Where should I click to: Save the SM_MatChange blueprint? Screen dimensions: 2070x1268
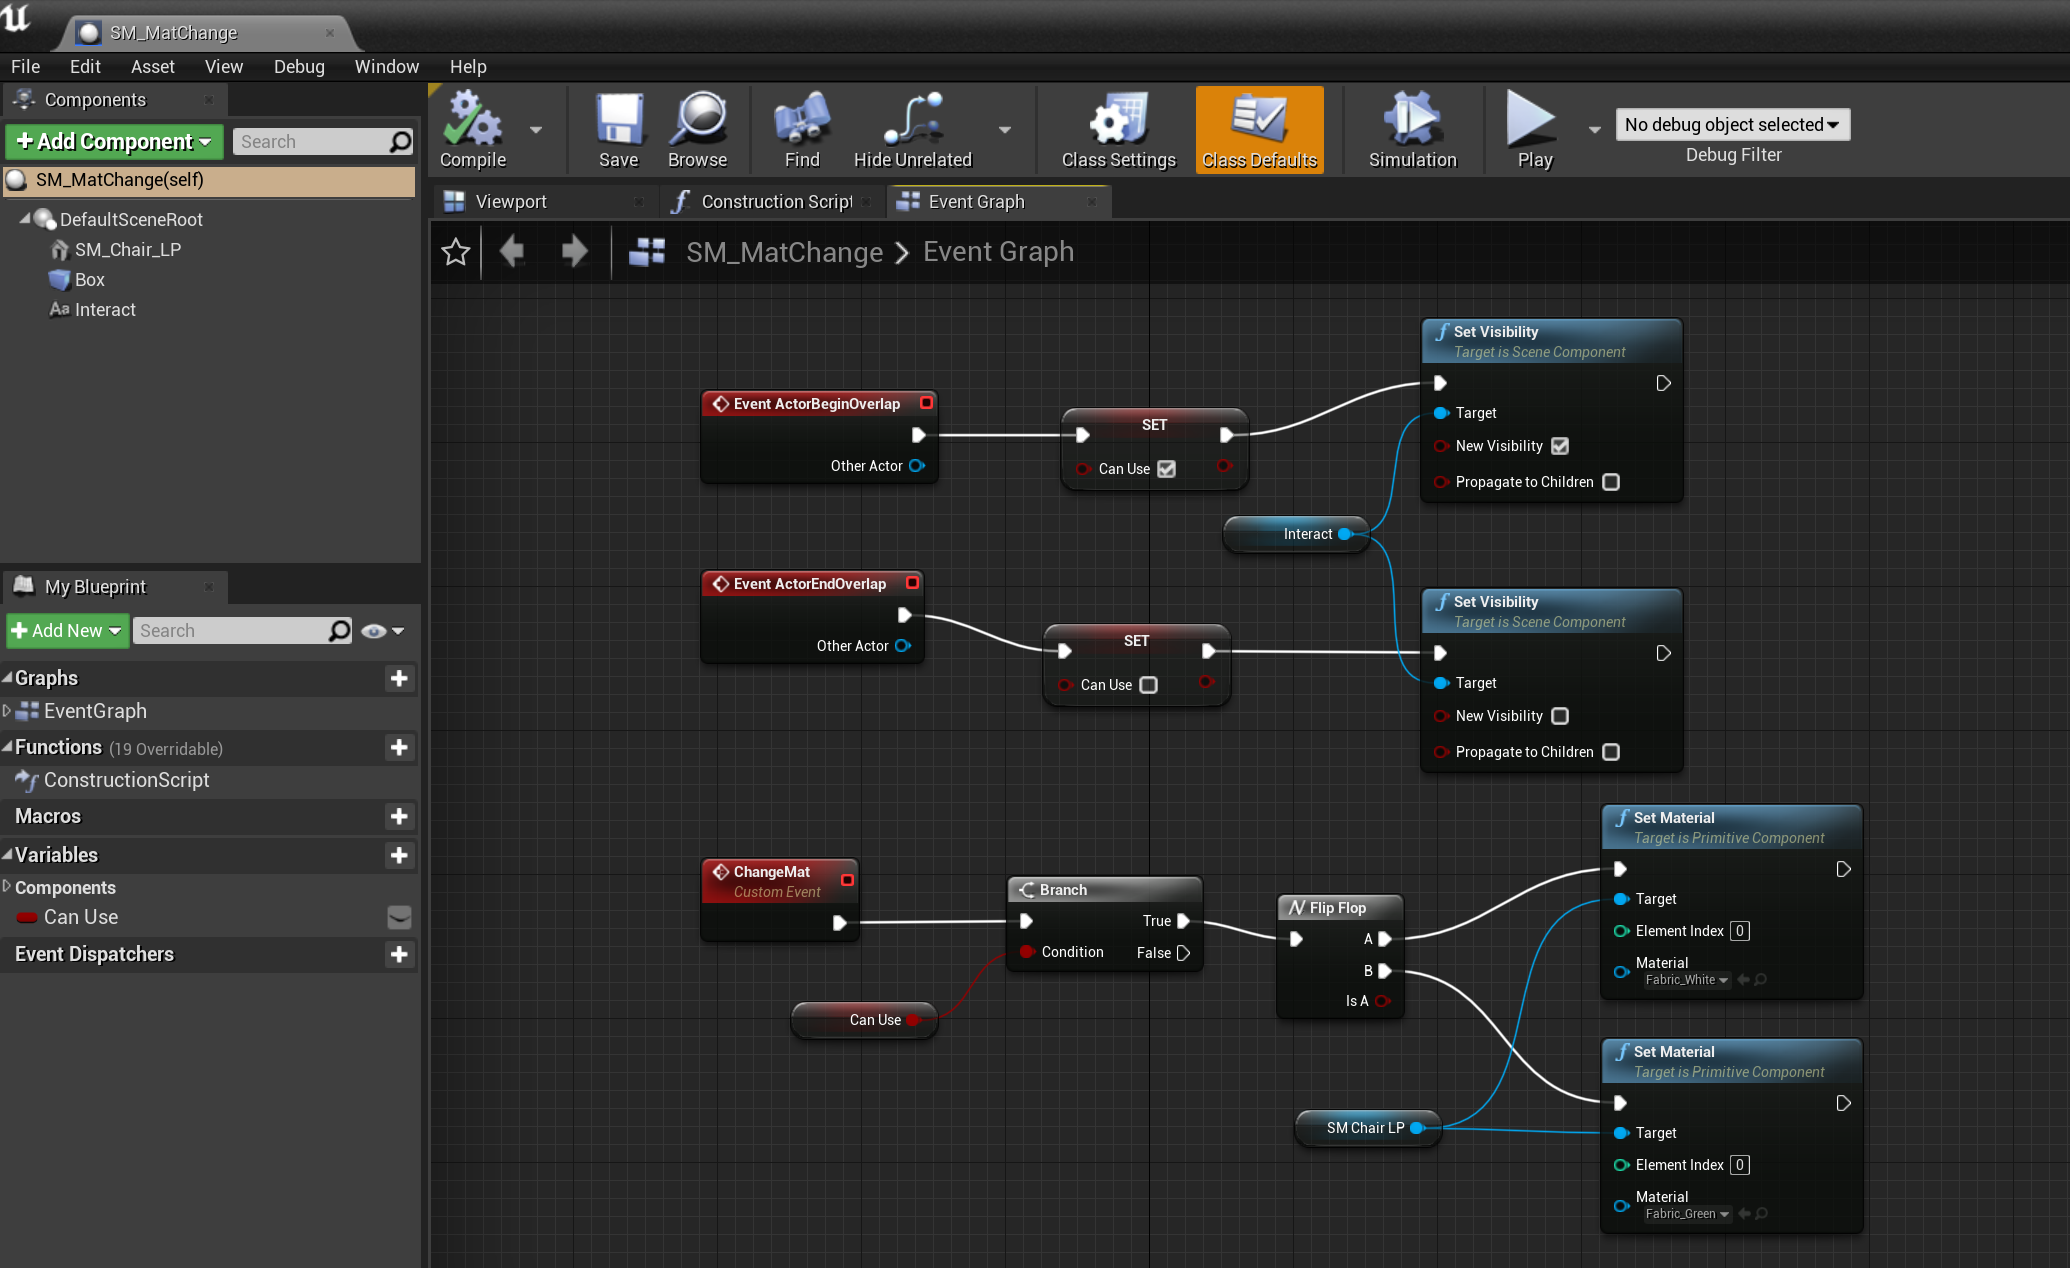coord(618,130)
